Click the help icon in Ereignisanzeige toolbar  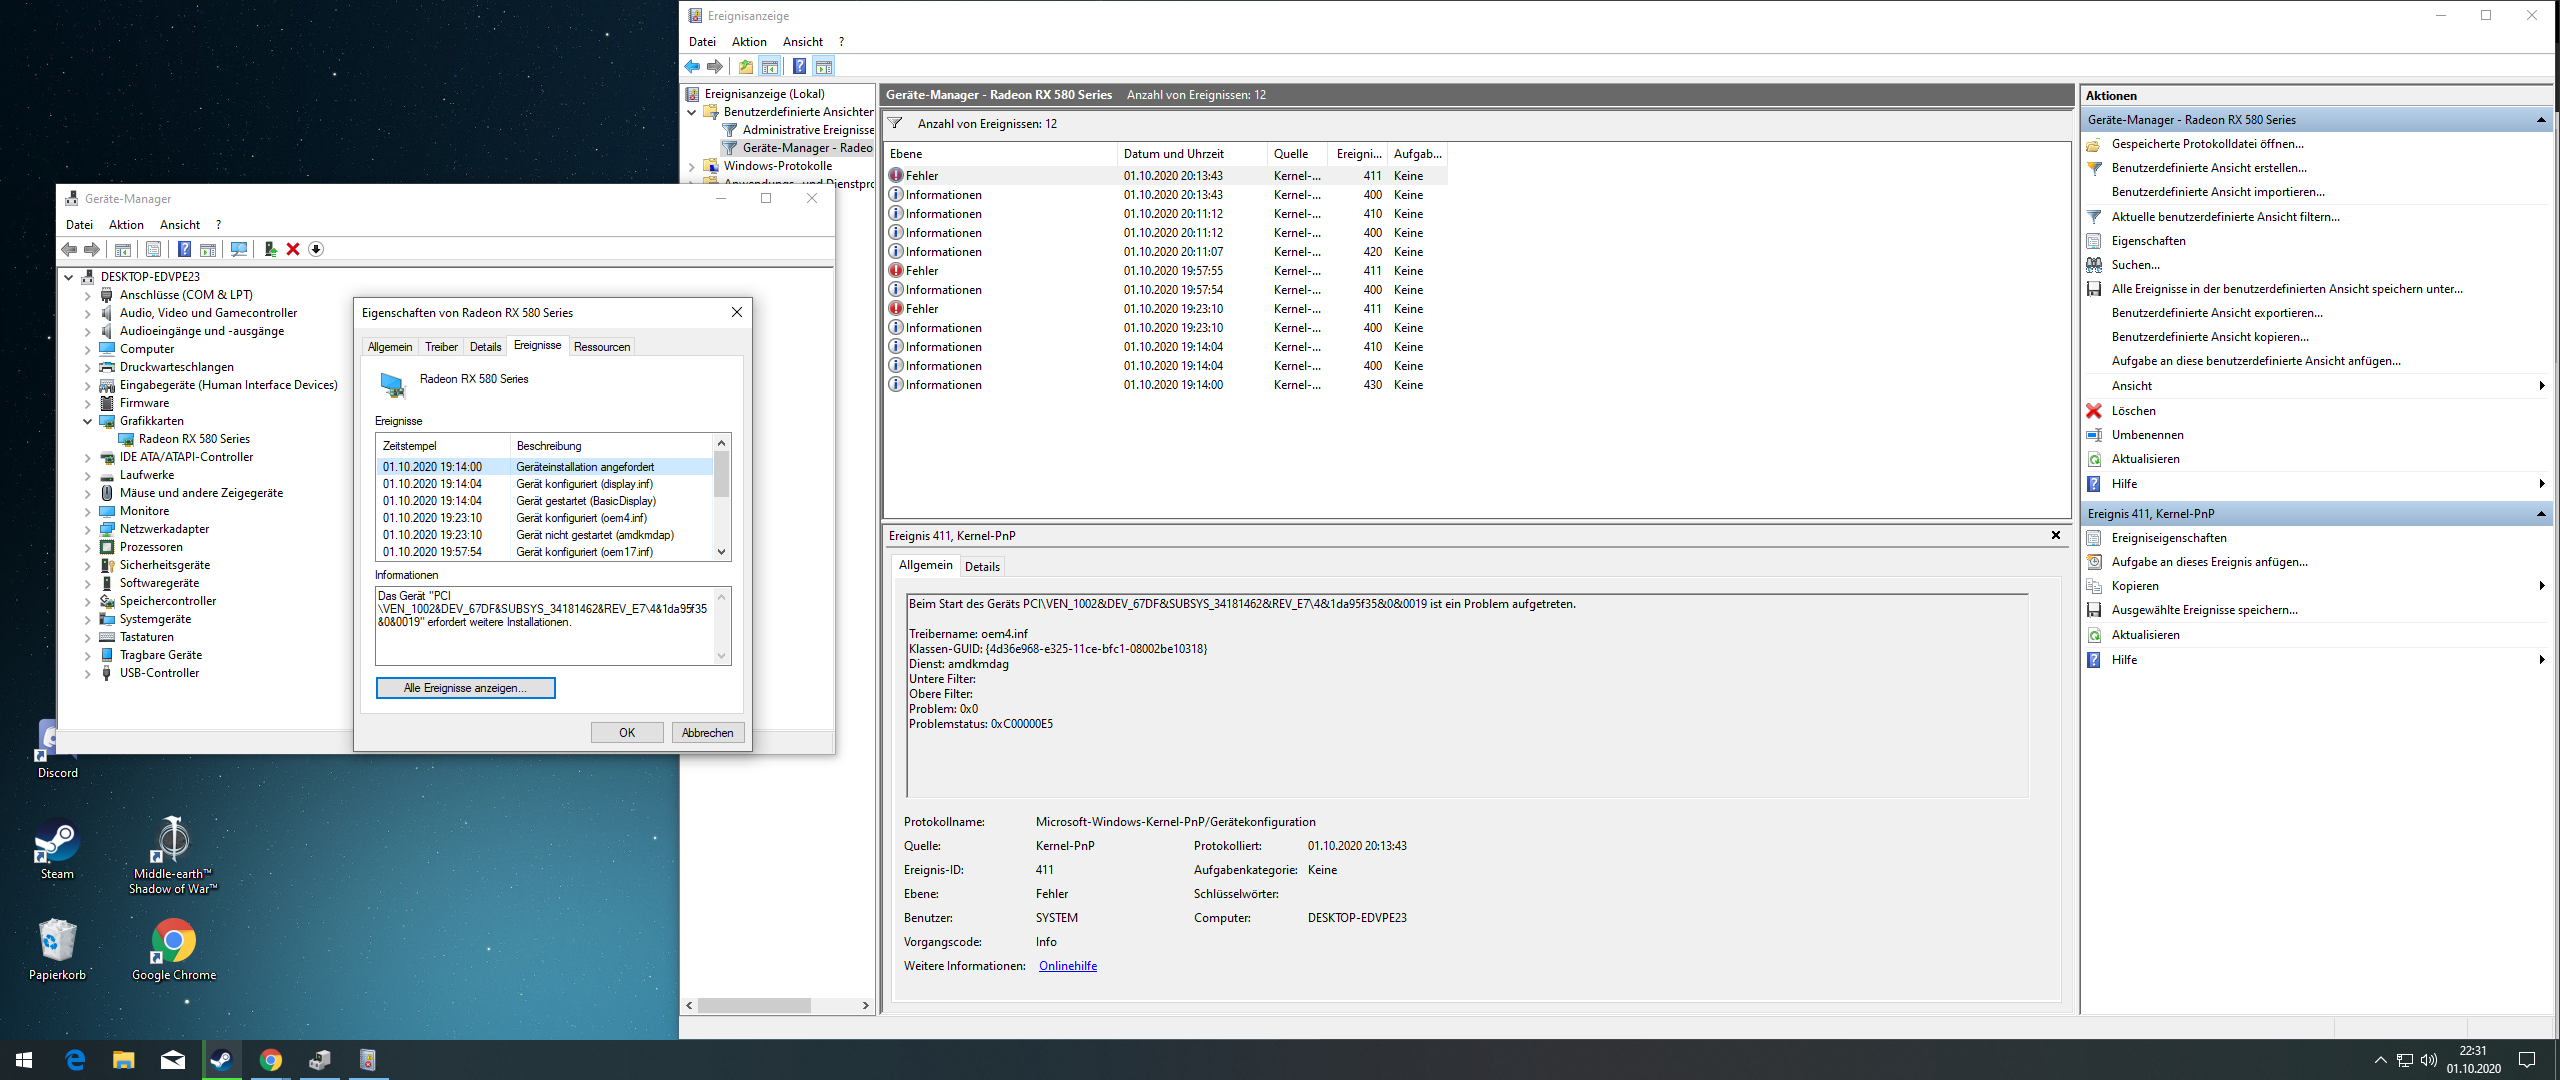point(799,67)
